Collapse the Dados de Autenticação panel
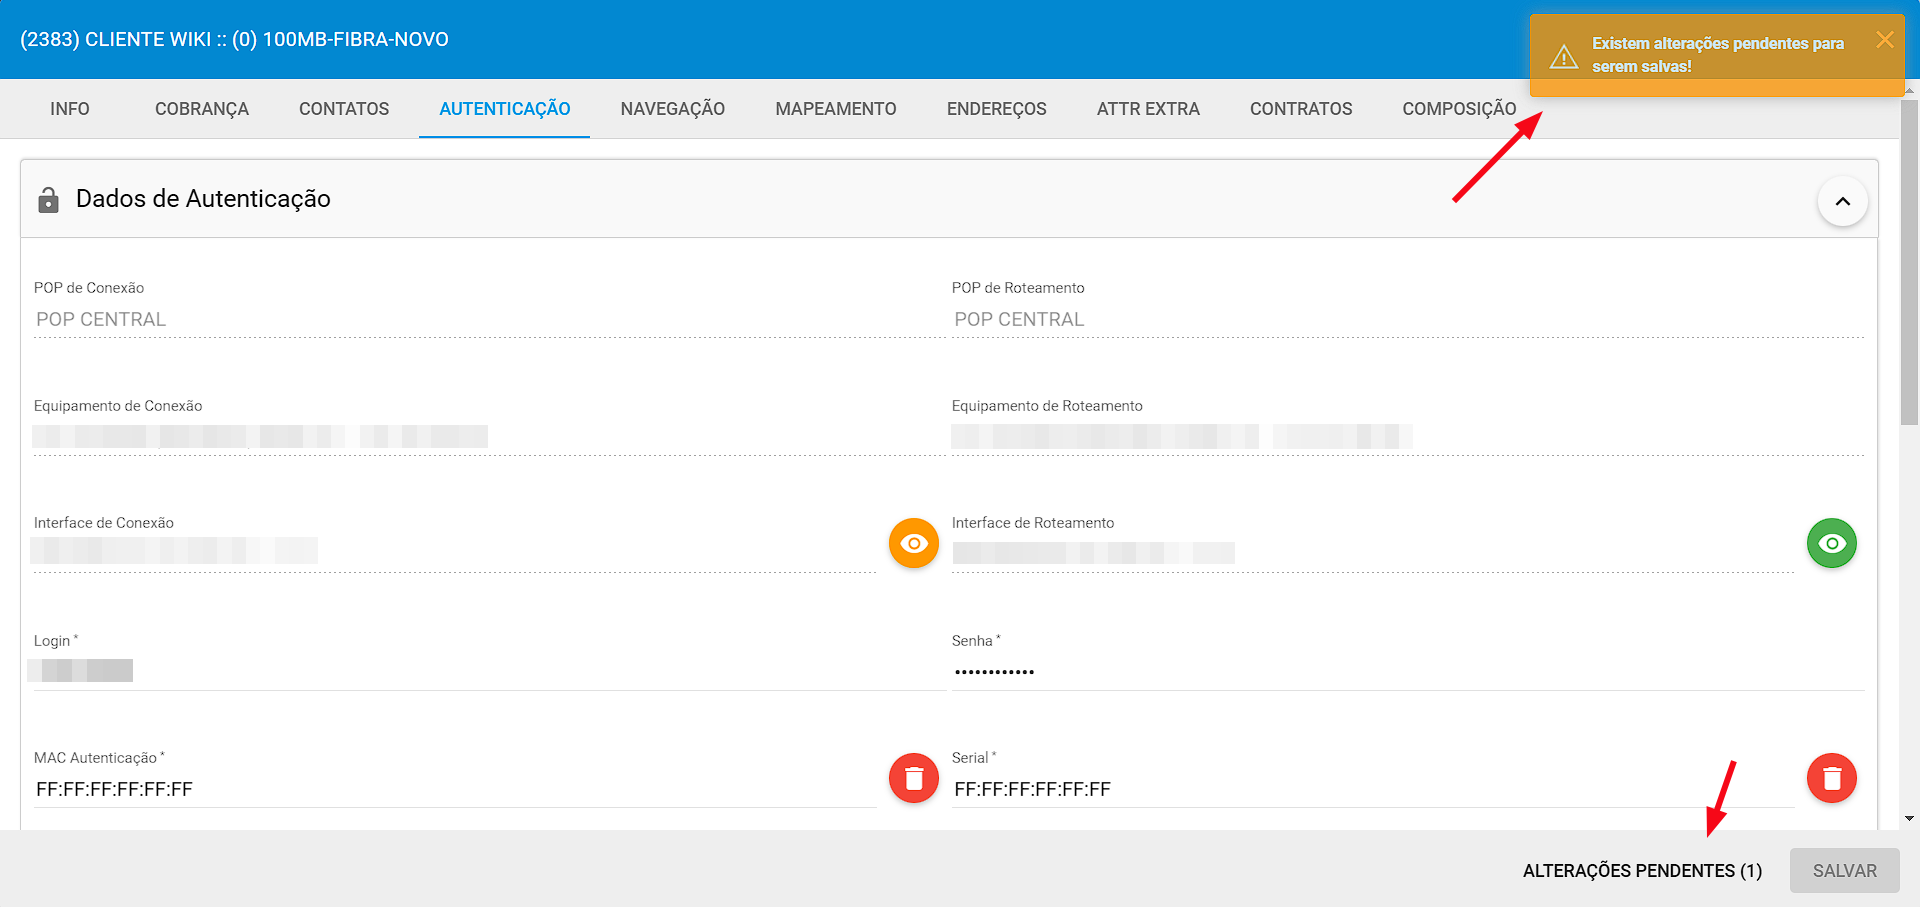Image resolution: width=1920 pixels, height=907 pixels. [1843, 201]
